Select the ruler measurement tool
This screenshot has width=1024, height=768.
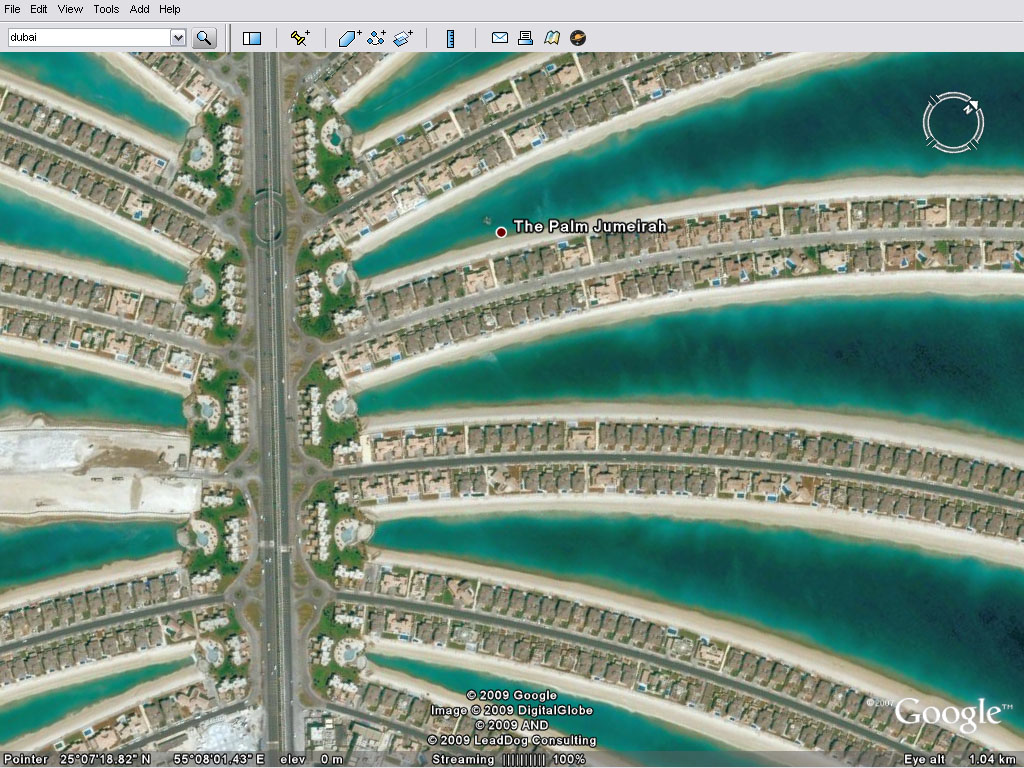(450, 39)
